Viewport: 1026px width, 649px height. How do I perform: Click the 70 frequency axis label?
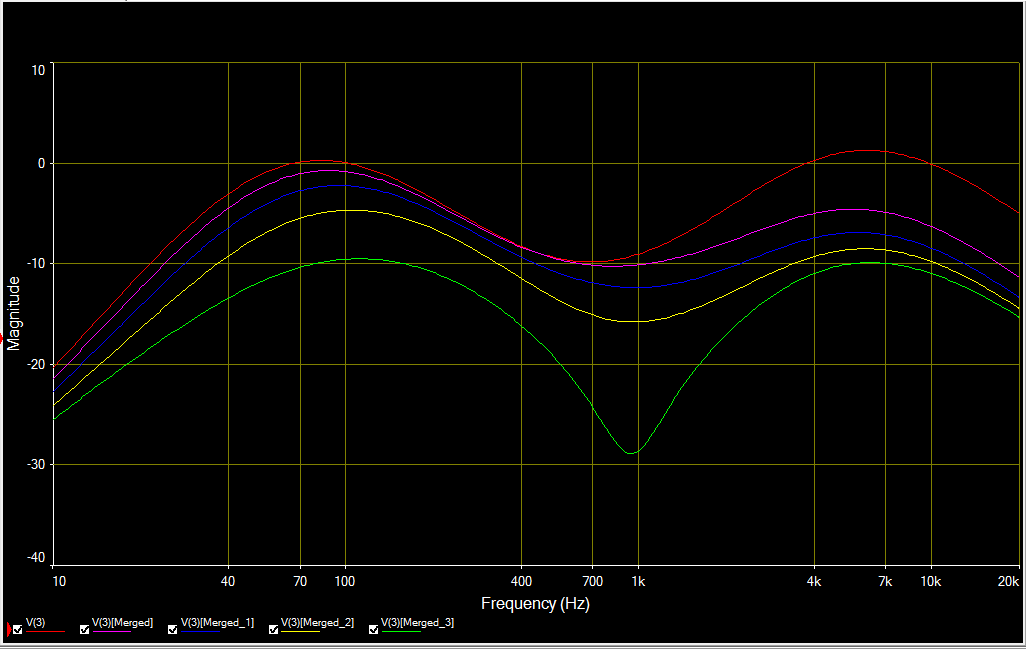tap(300, 581)
